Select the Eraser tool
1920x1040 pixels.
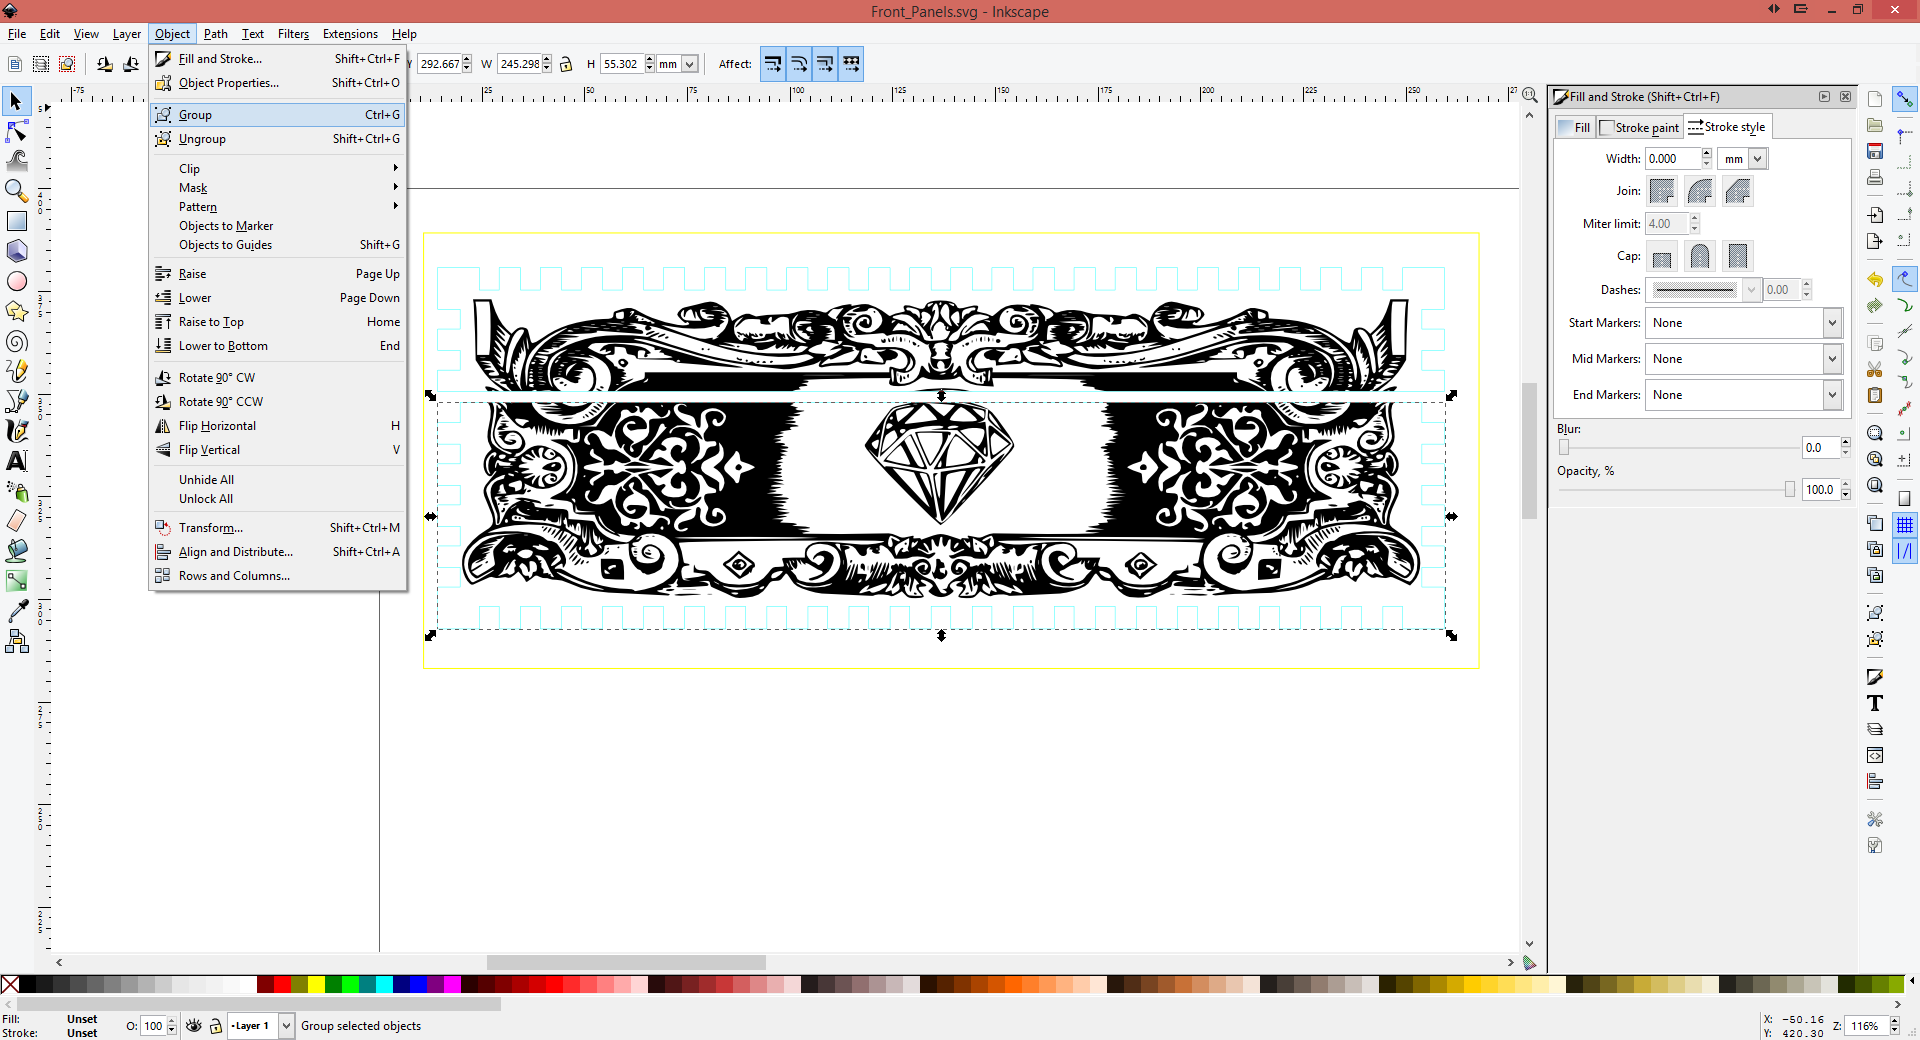point(16,521)
